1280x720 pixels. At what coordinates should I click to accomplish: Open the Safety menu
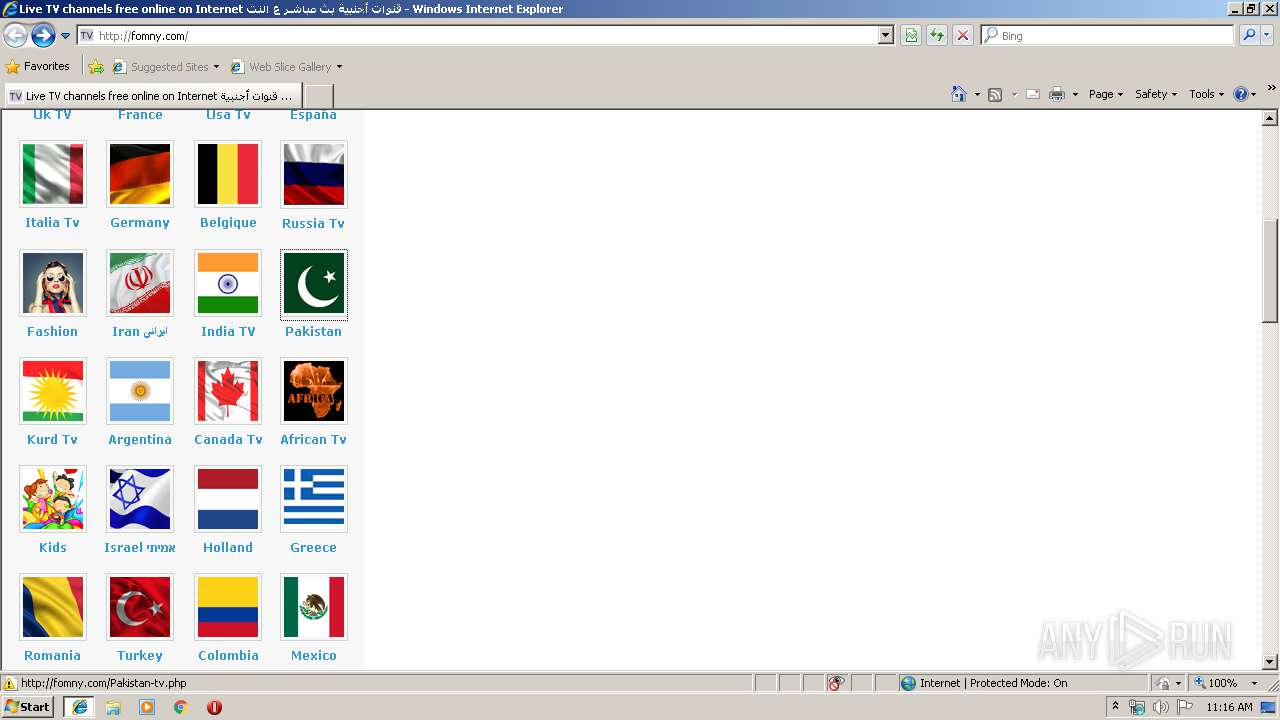[1155, 94]
